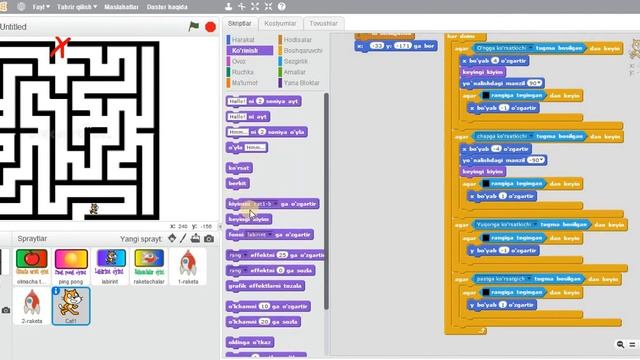
Task: Select the Grow sprite tool in top toolbar
Action: pos(255,7)
